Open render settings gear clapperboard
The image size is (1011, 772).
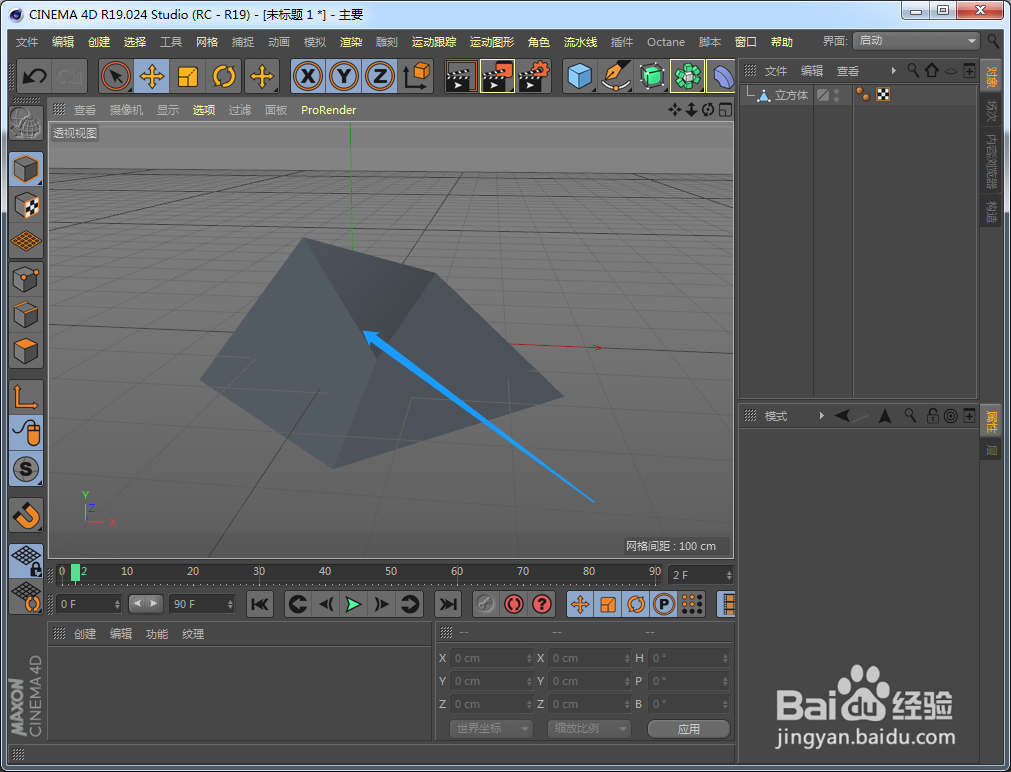(x=534, y=77)
